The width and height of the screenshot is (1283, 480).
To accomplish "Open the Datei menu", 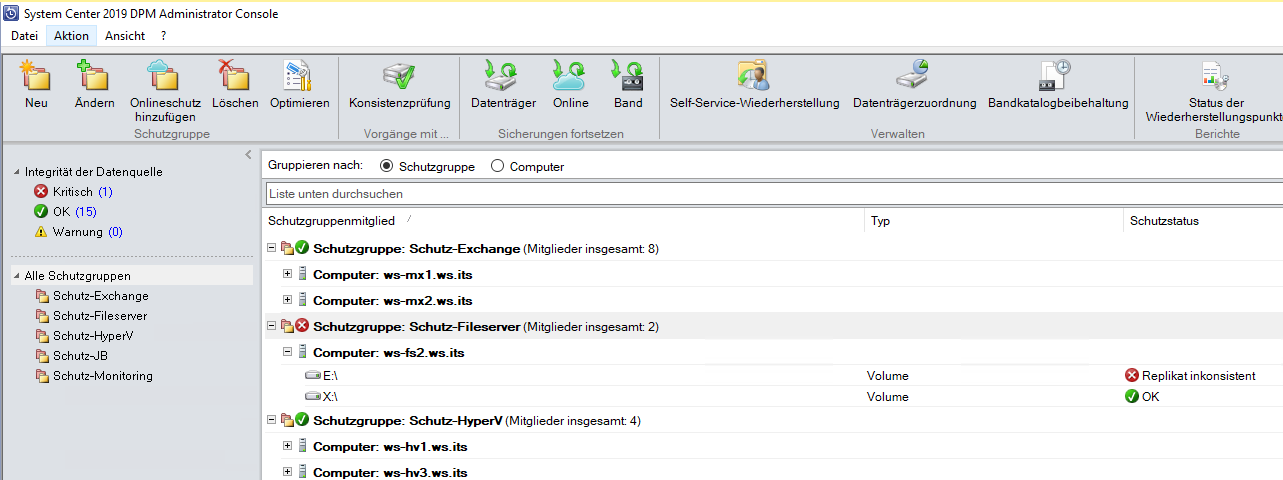I will [x=24, y=36].
